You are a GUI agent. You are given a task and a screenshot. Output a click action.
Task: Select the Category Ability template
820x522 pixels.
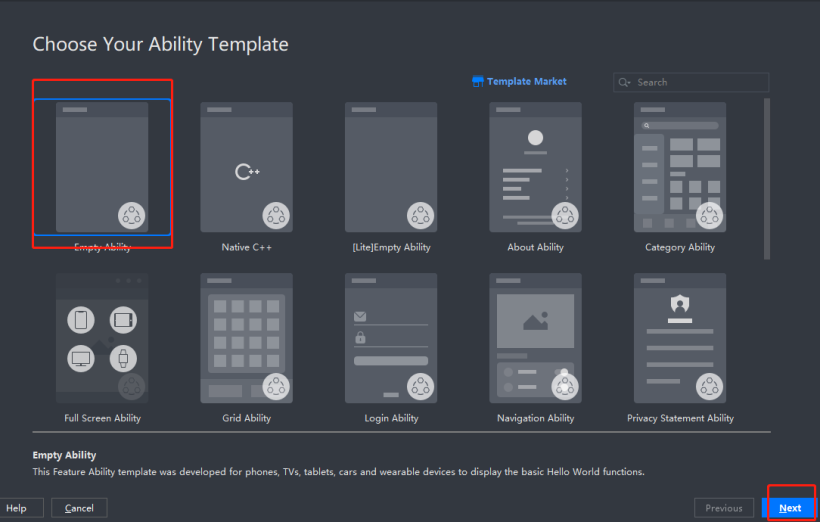[x=680, y=167]
